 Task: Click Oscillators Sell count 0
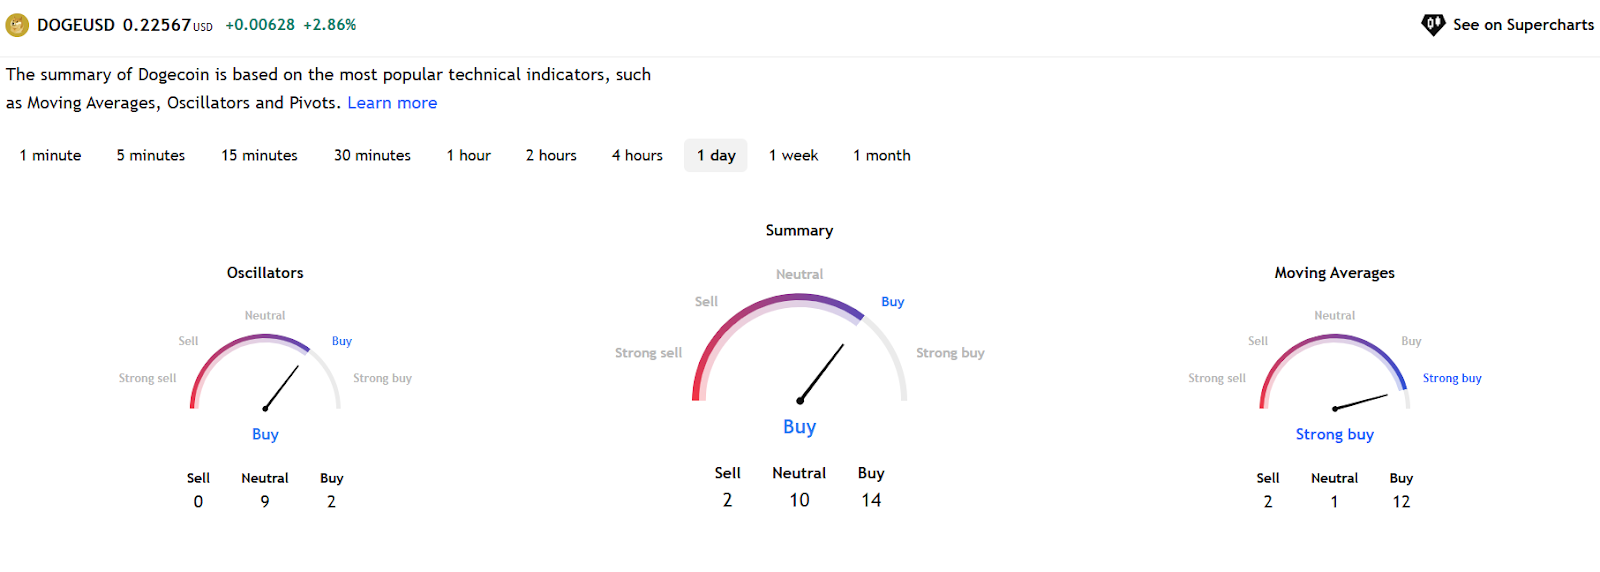[198, 502]
